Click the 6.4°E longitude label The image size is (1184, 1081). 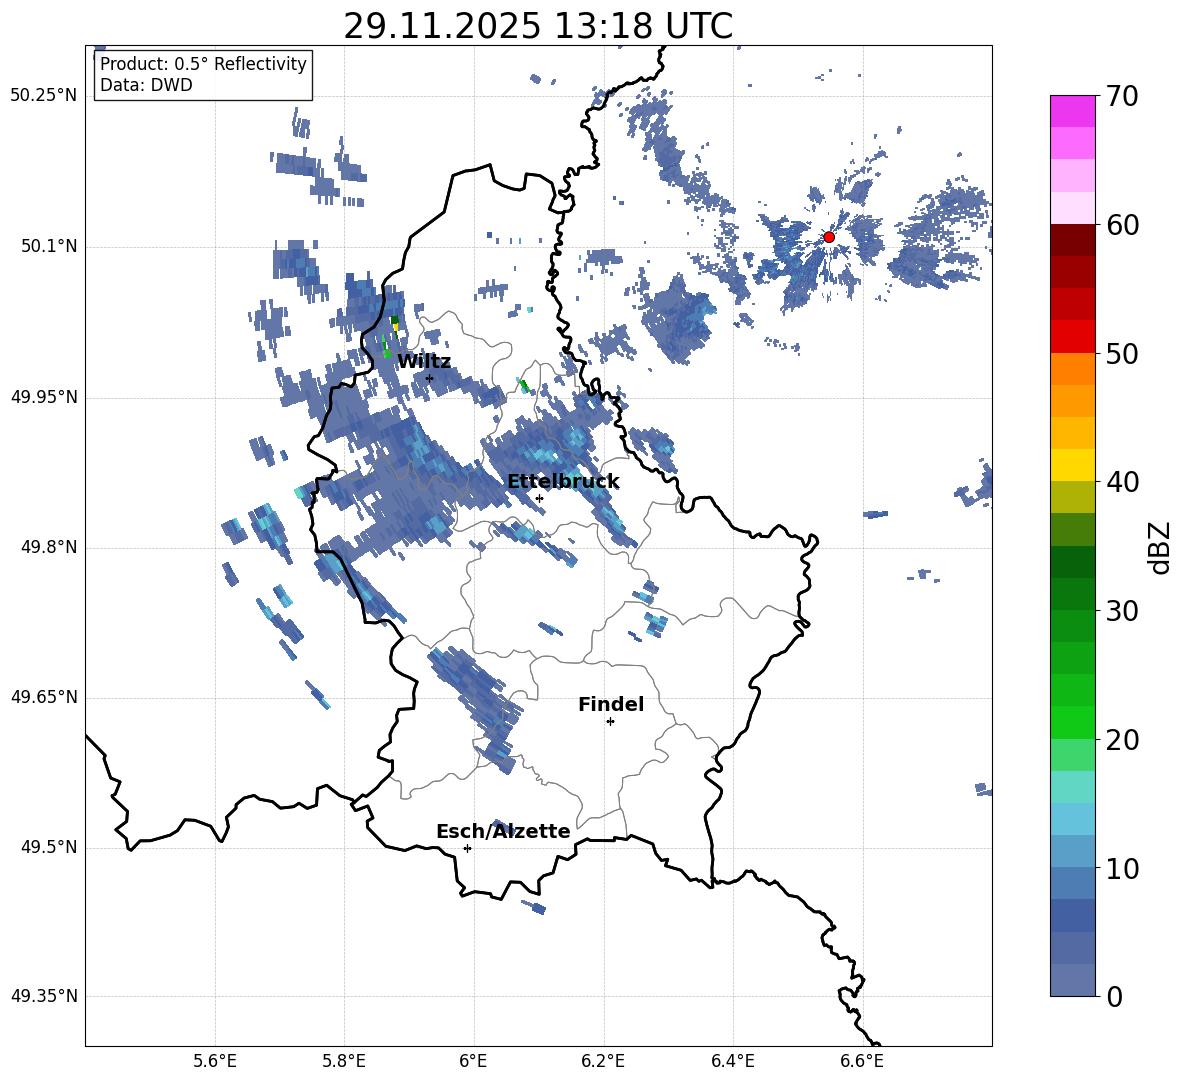point(732,1061)
